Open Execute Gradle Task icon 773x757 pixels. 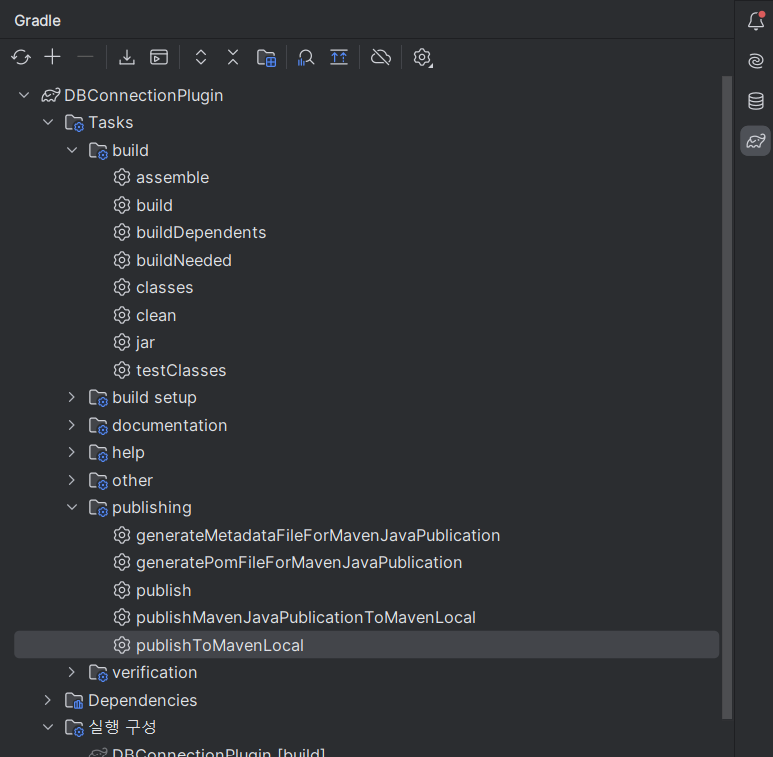pos(159,57)
